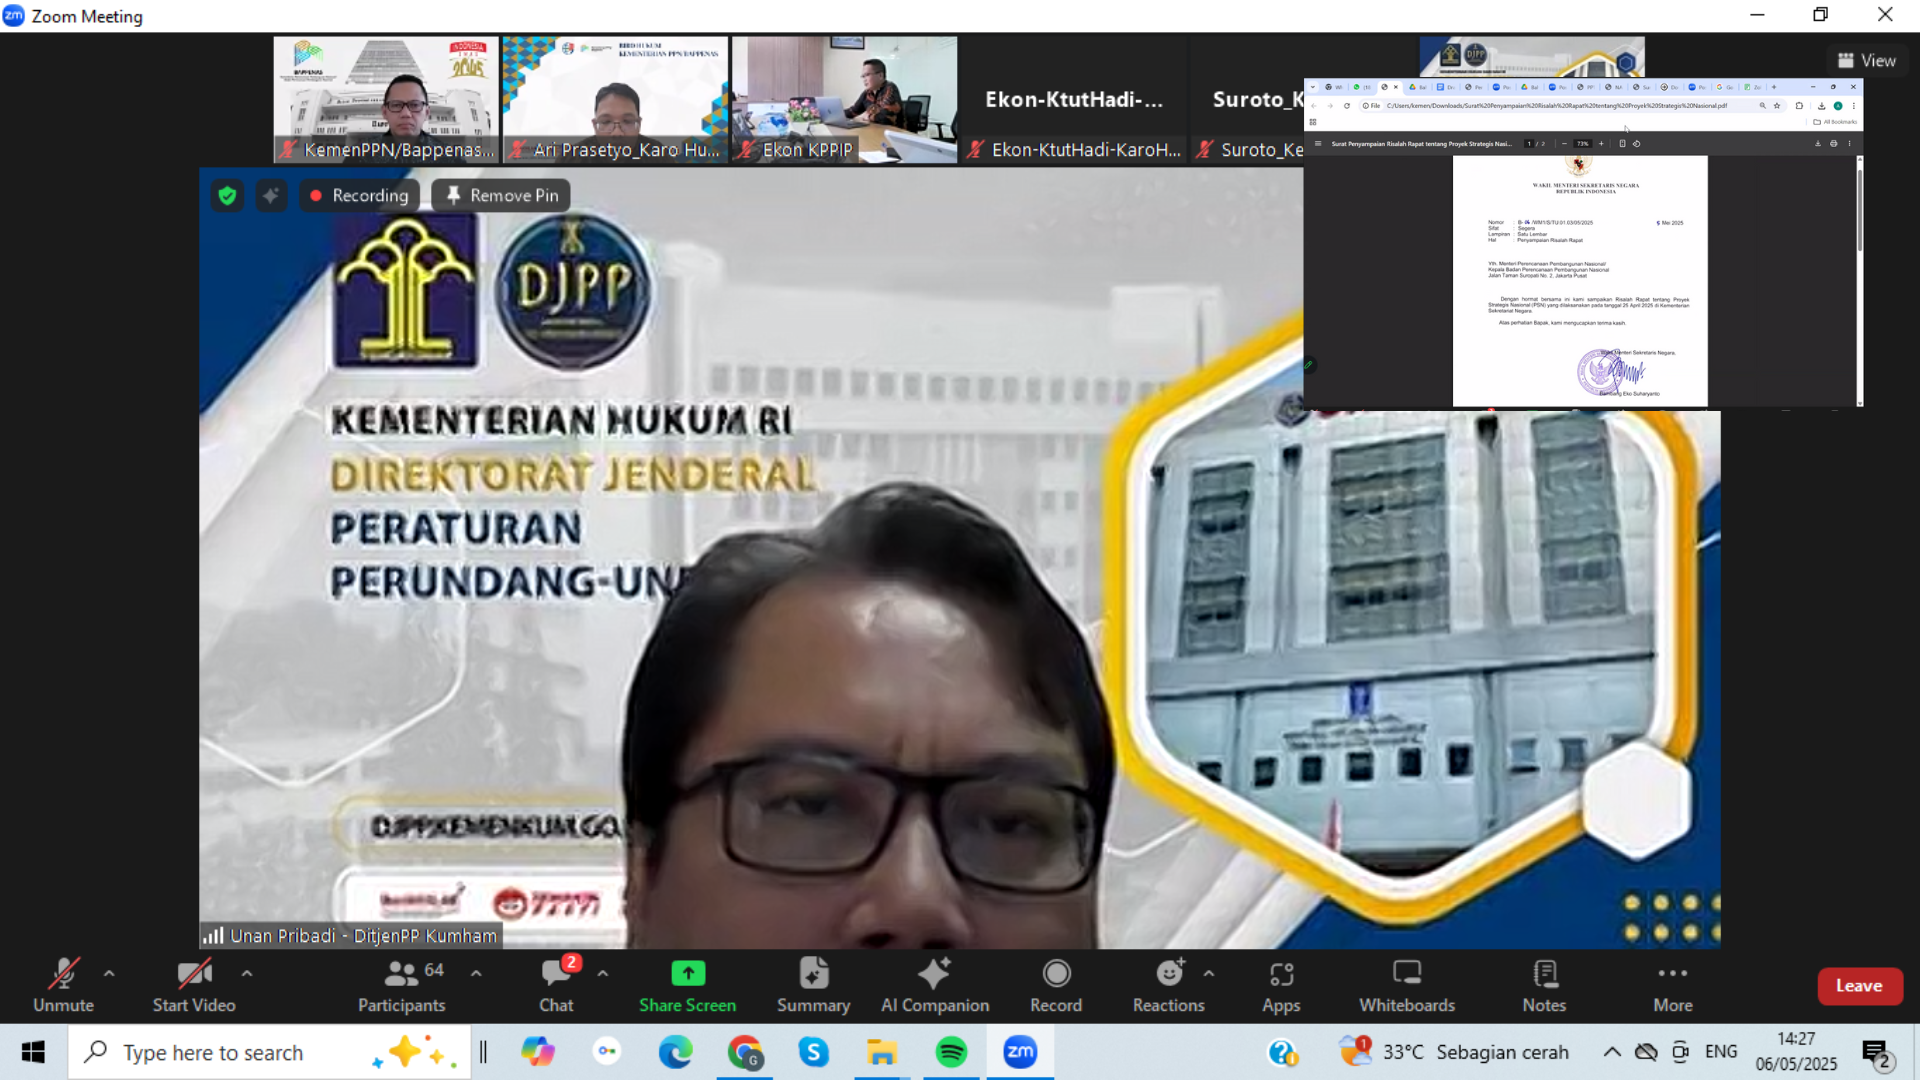Open Copilot from taskbar
This screenshot has height=1080, width=1920.
point(538,1052)
